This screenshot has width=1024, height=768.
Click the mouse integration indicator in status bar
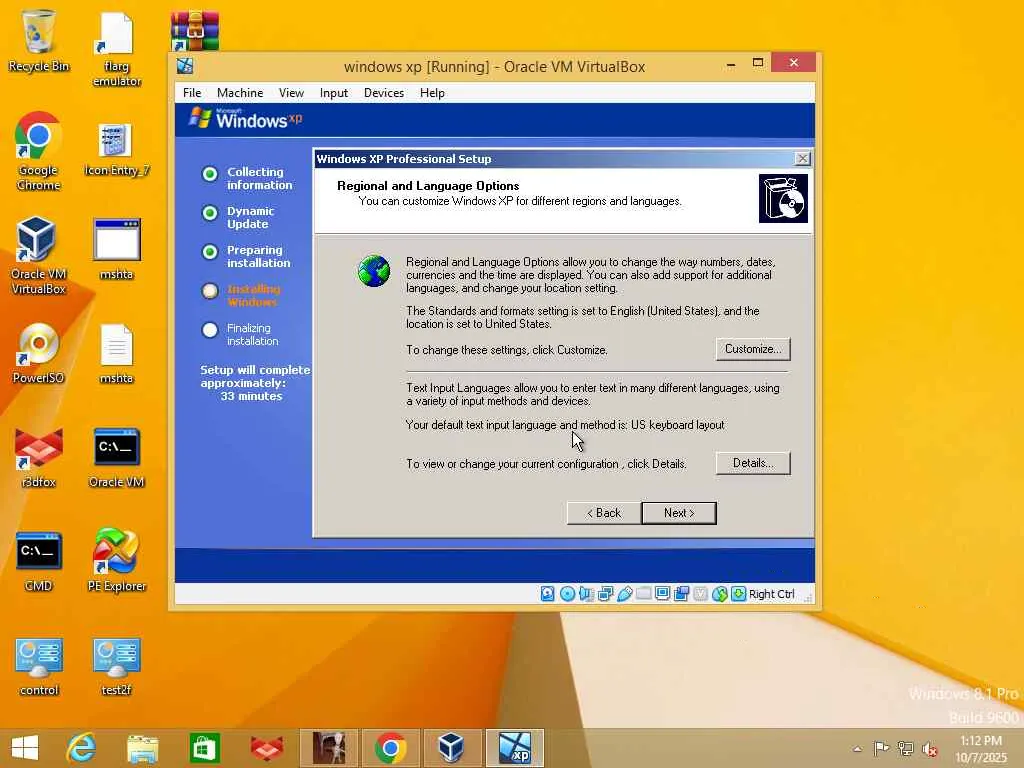(x=720, y=594)
